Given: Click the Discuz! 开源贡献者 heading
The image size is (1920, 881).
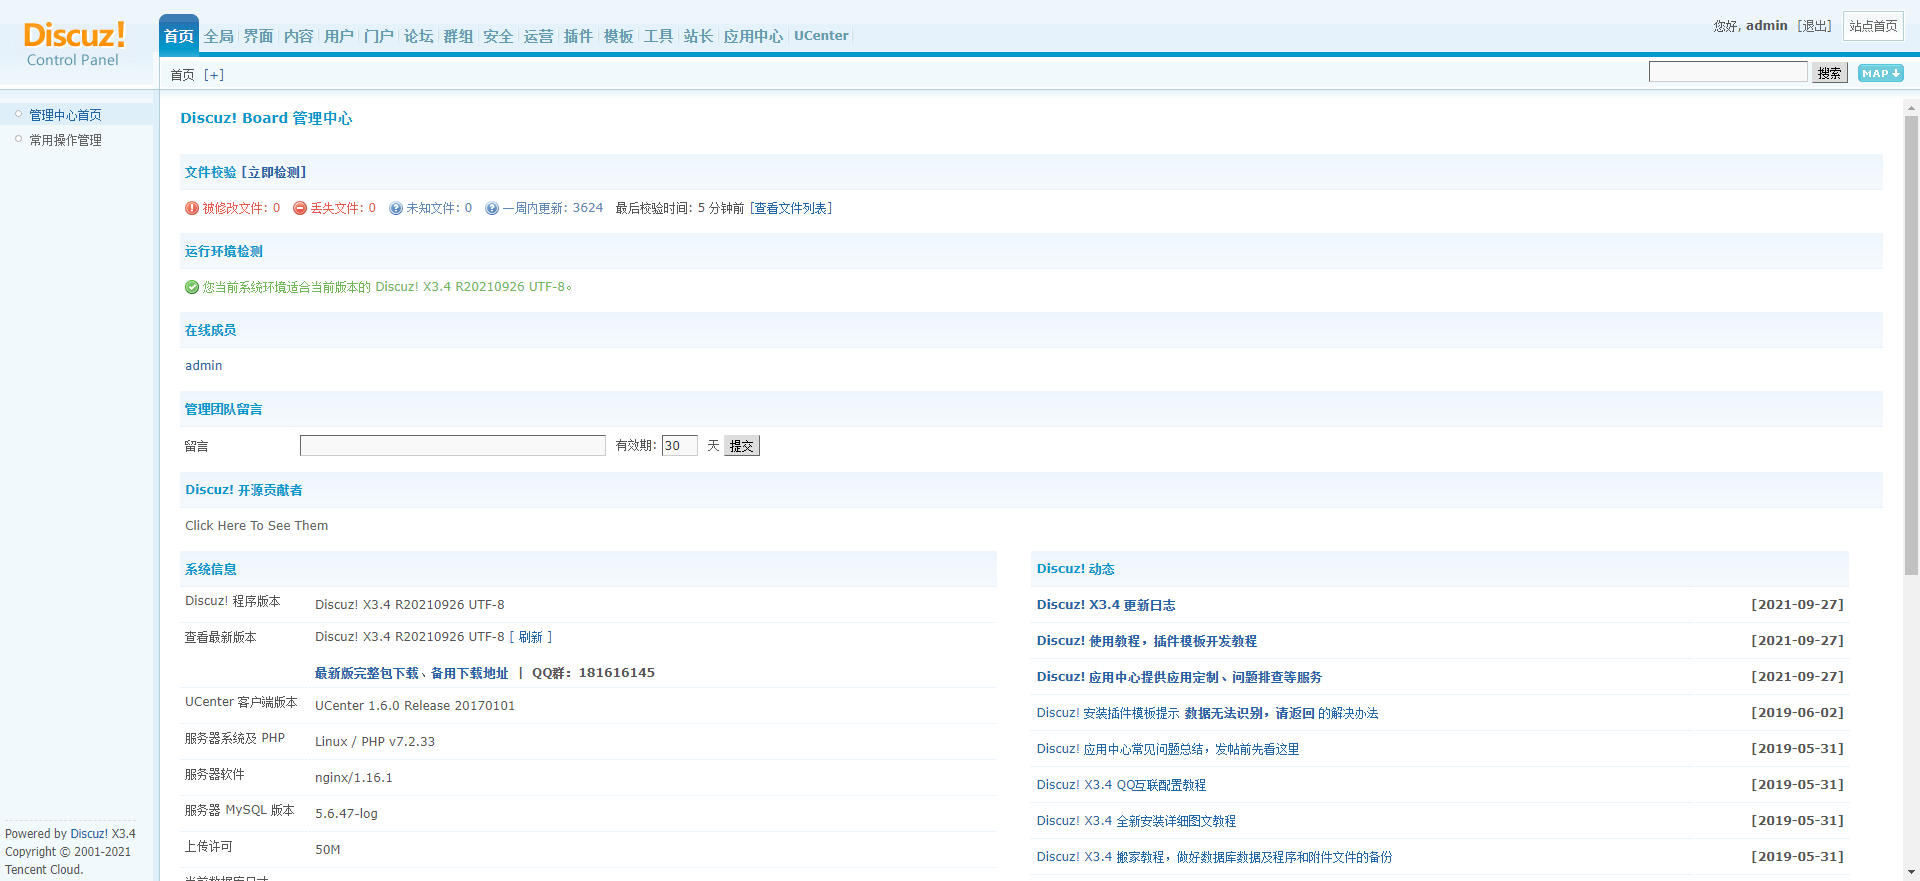Looking at the screenshot, I should point(244,490).
